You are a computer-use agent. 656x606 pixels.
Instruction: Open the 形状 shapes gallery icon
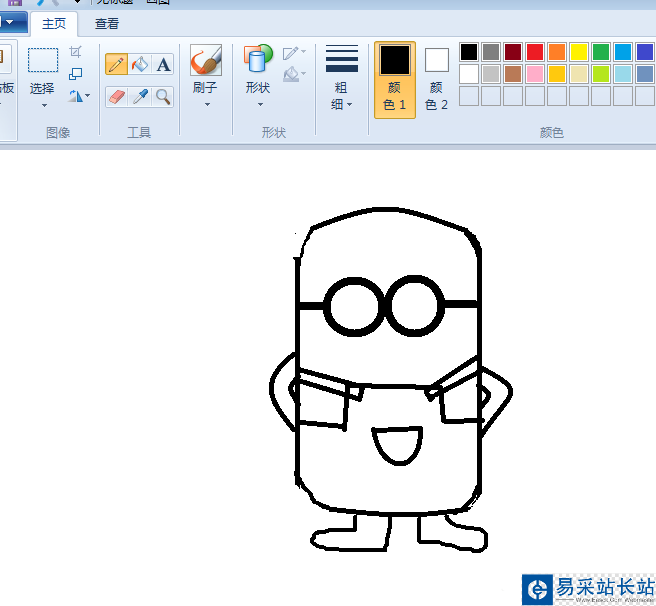[x=258, y=58]
